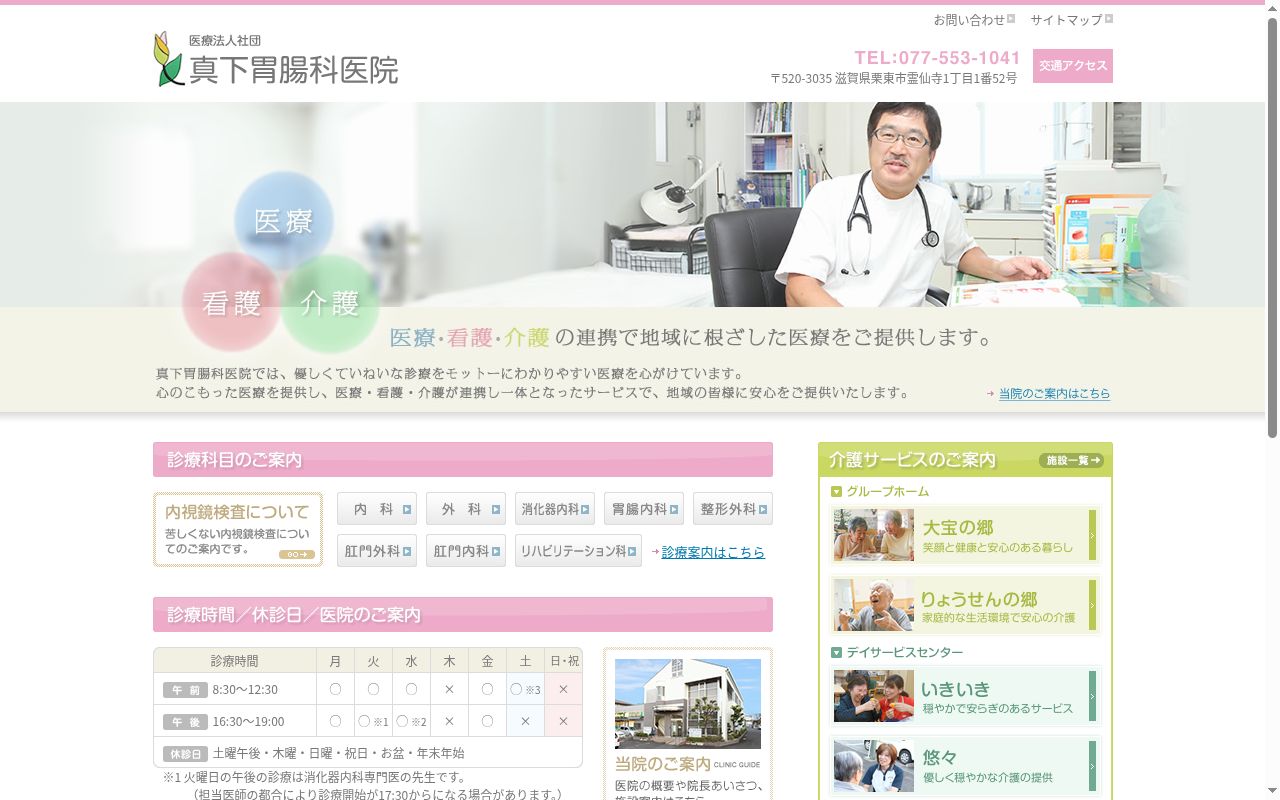The height and width of the screenshot is (800, 1280).
Task: Click the ※3 Saturday morning cell
Action: point(525,689)
